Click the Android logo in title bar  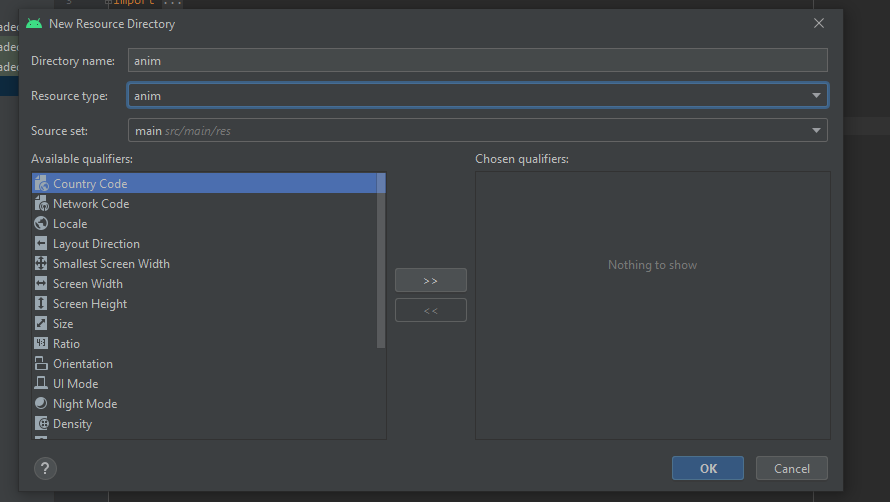(34, 24)
